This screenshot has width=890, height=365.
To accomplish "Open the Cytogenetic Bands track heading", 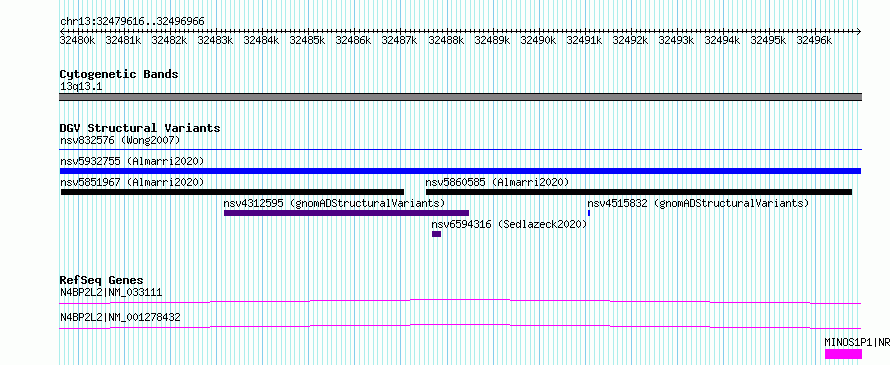I will (x=119, y=74).
